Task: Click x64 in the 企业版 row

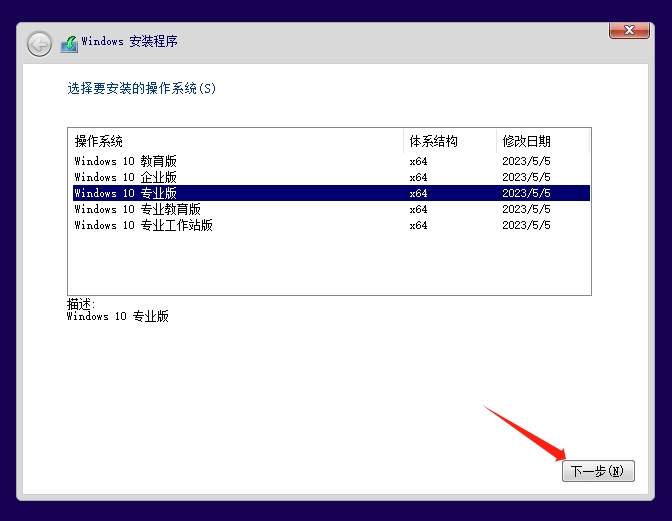Action: [418, 177]
